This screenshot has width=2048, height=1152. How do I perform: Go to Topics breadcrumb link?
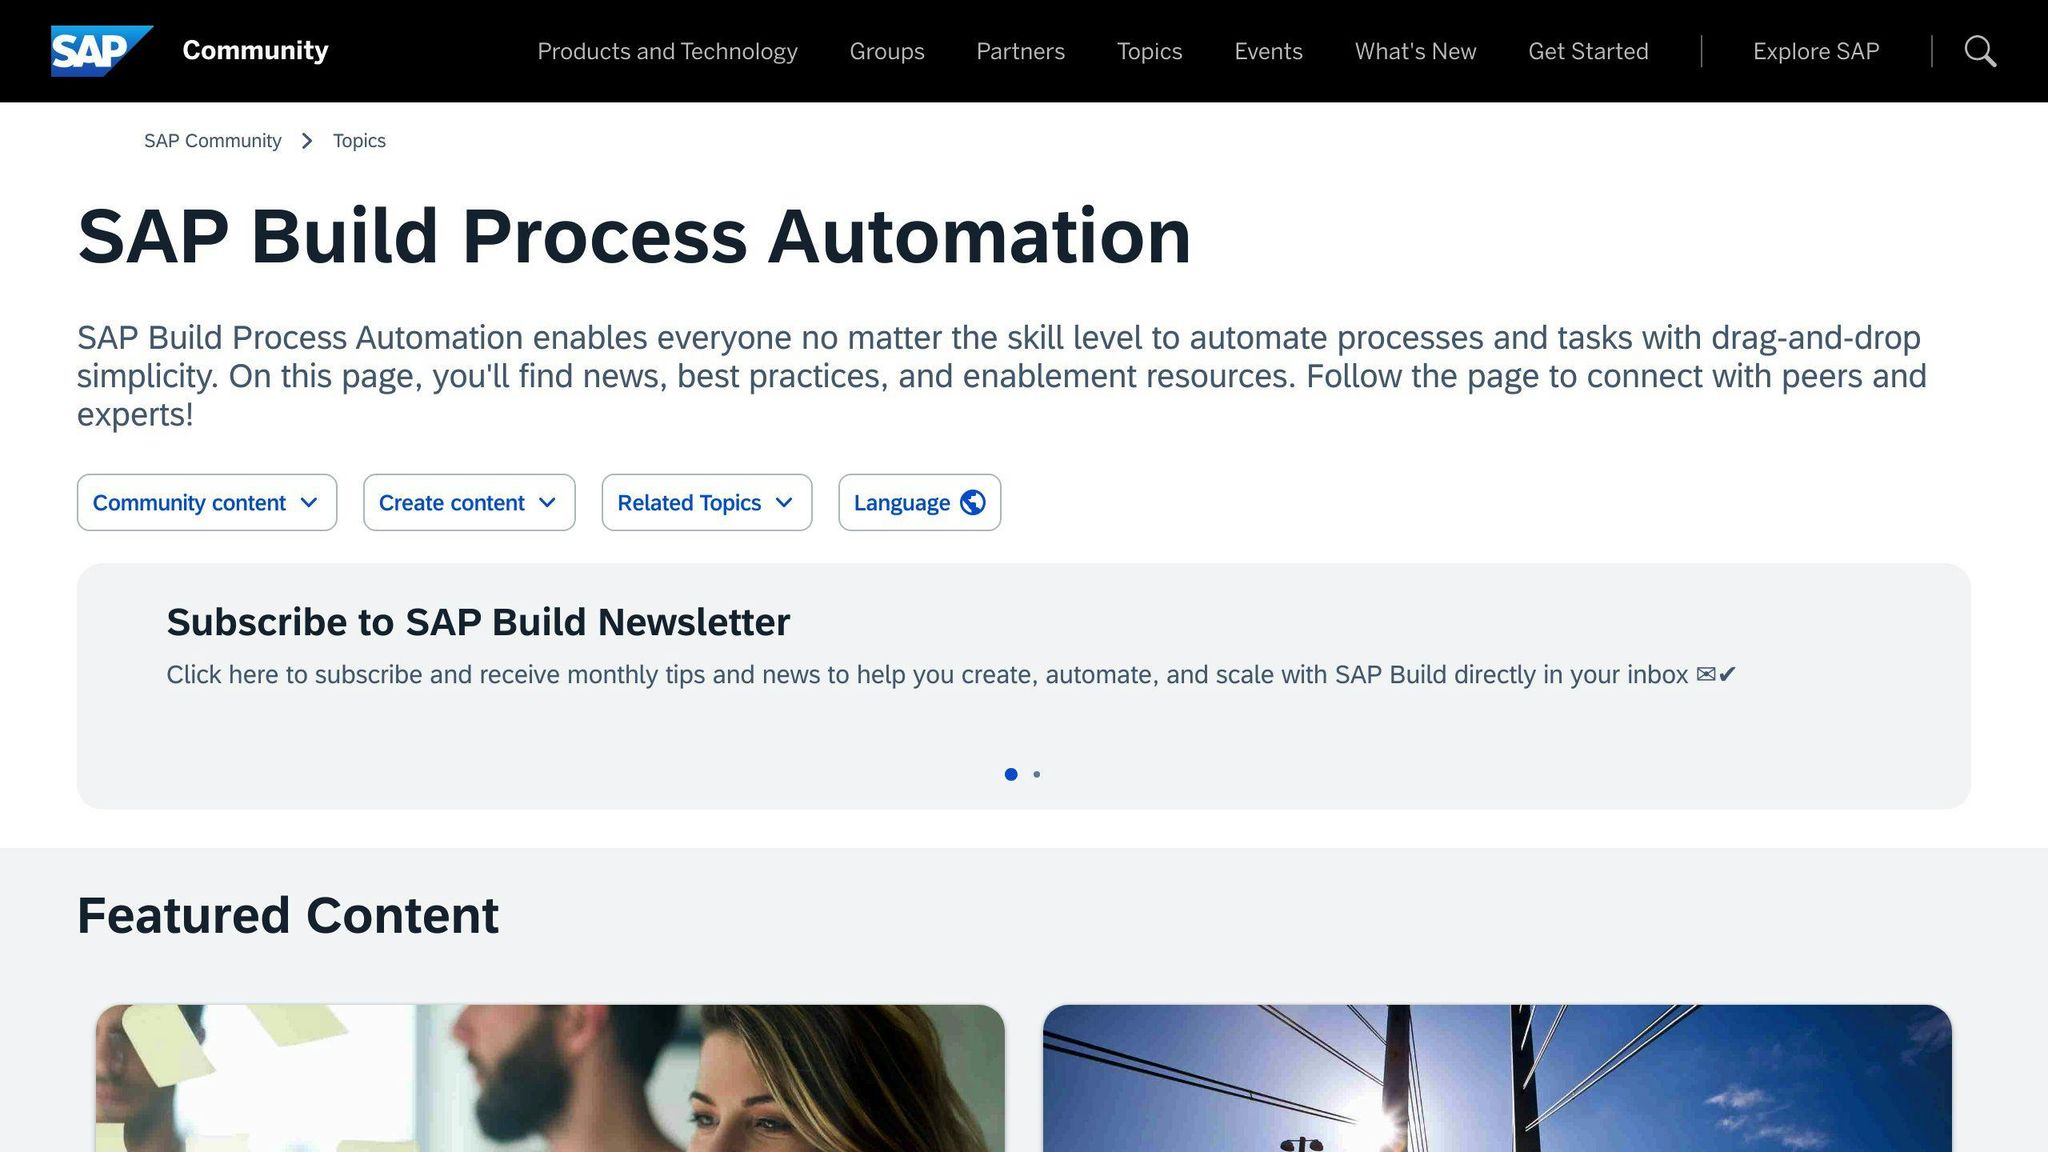point(359,141)
